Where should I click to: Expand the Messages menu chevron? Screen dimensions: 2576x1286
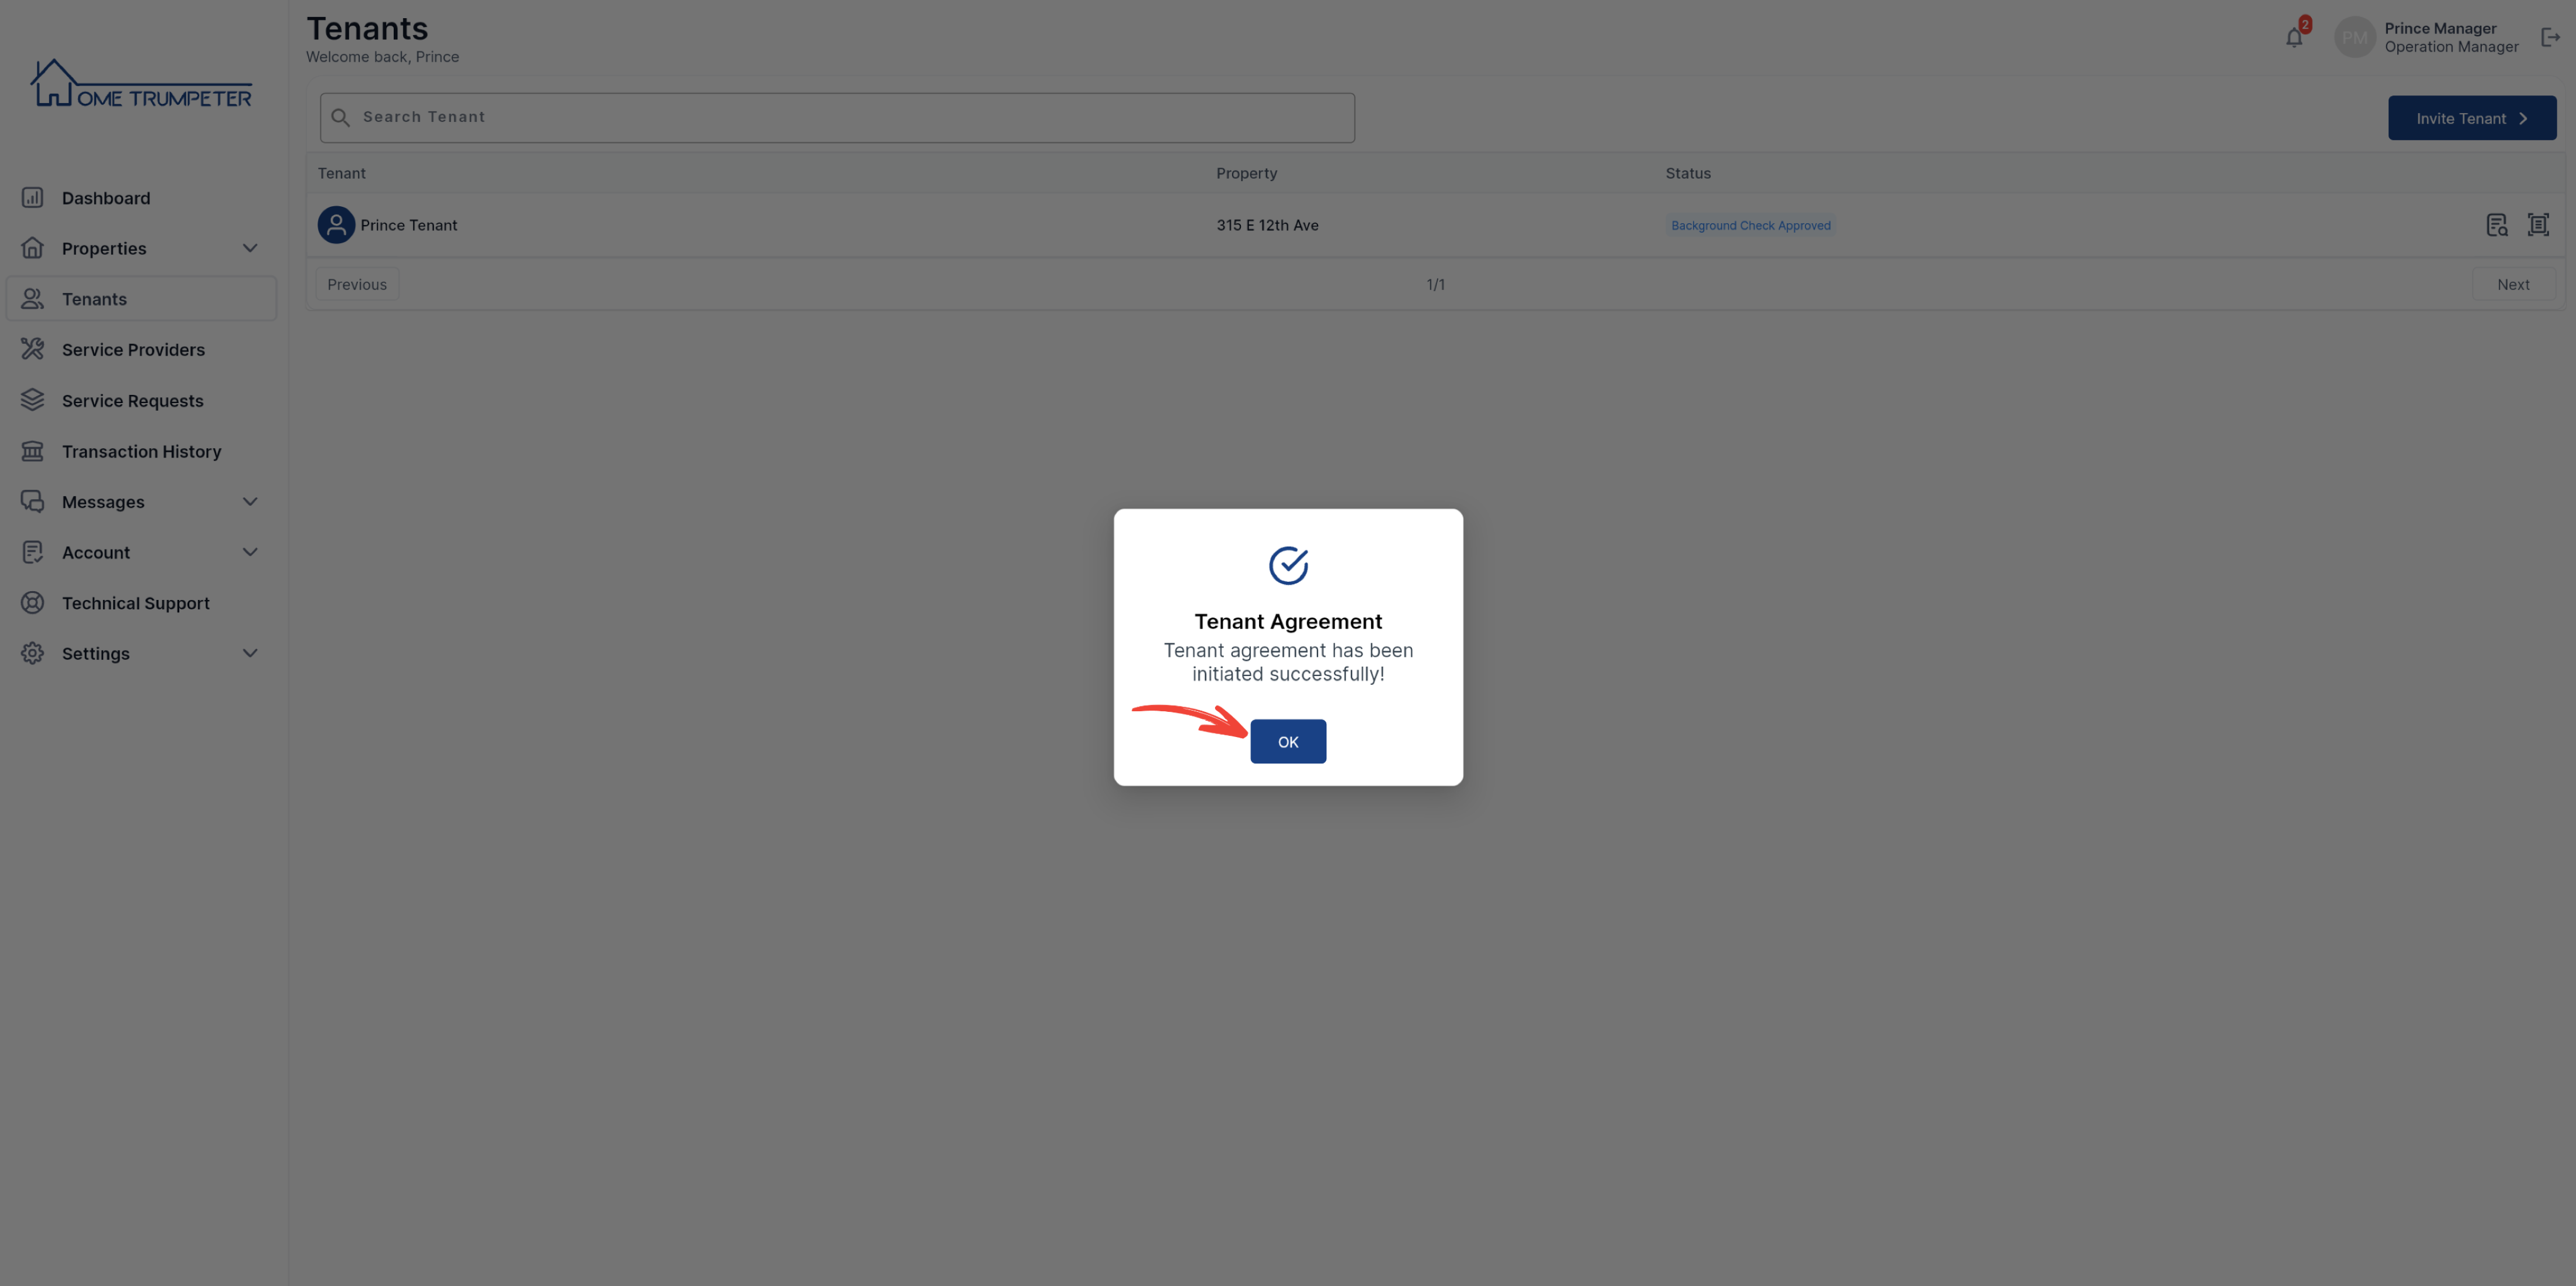[x=250, y=501]
